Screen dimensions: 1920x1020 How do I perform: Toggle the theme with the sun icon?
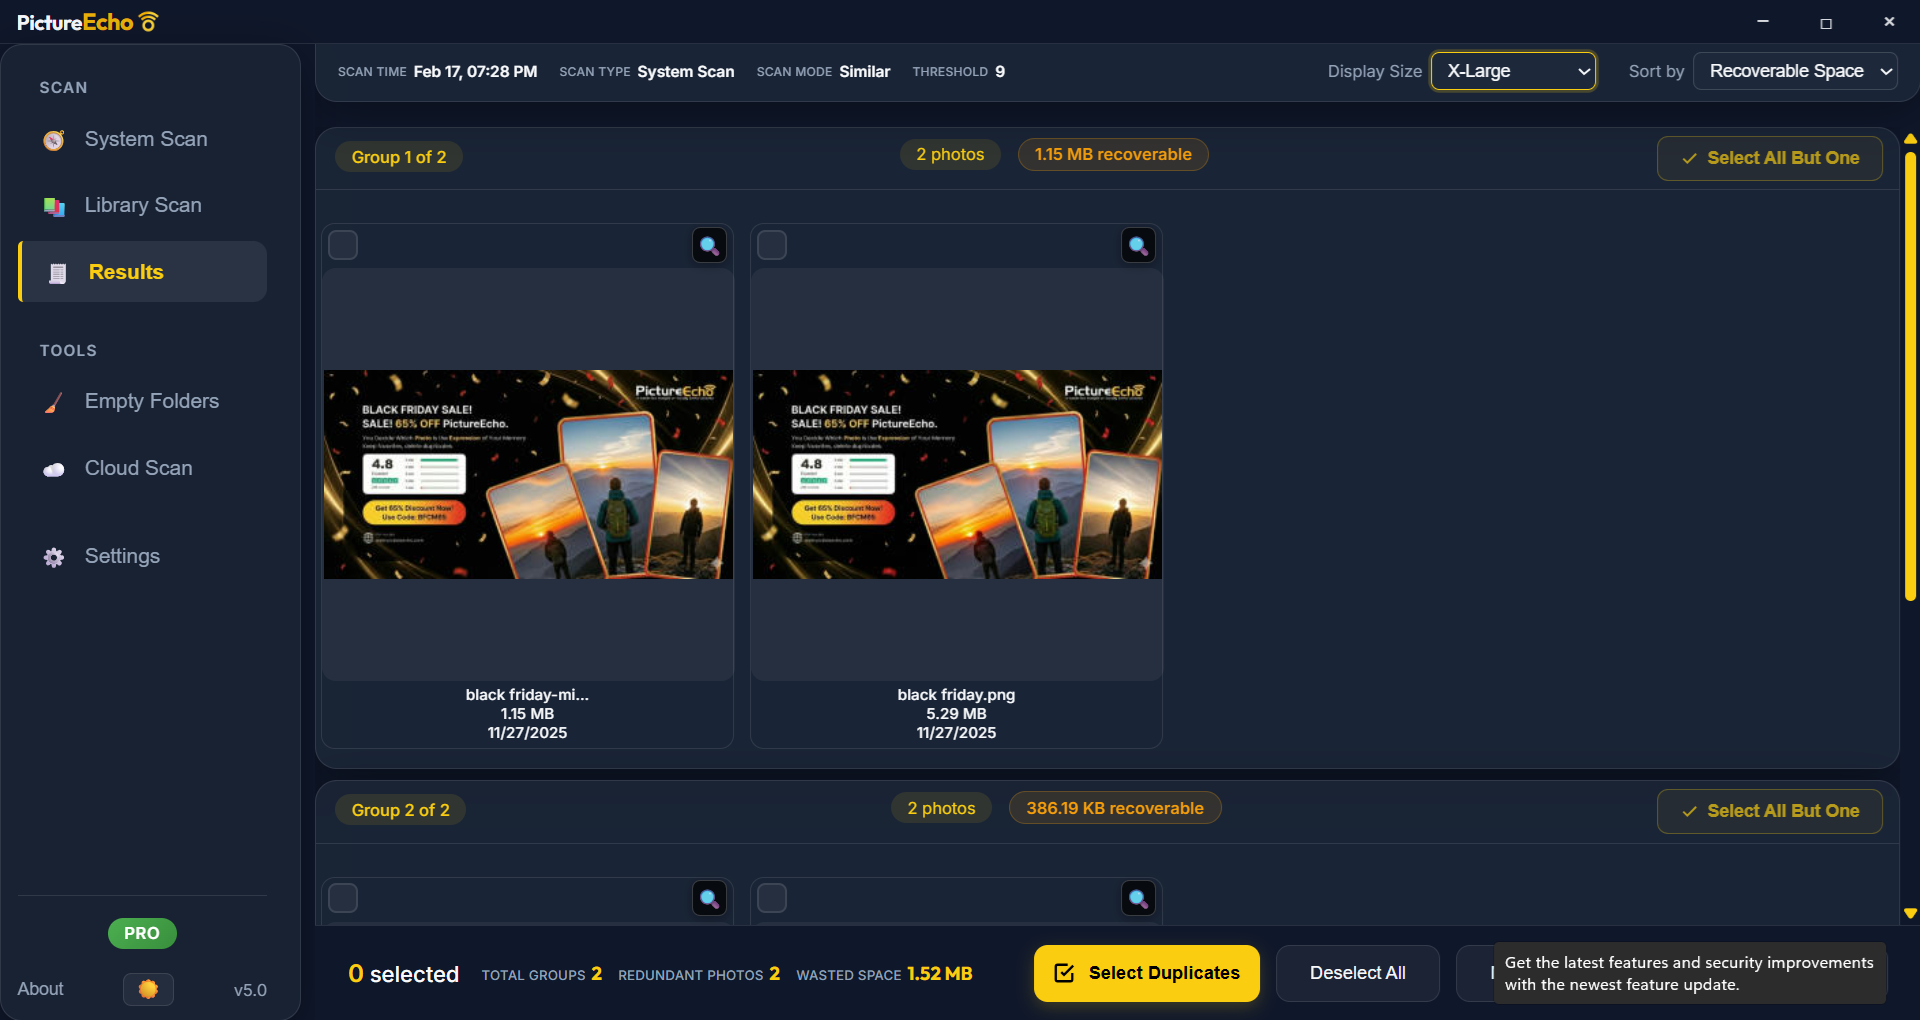[x=147, y=989]
